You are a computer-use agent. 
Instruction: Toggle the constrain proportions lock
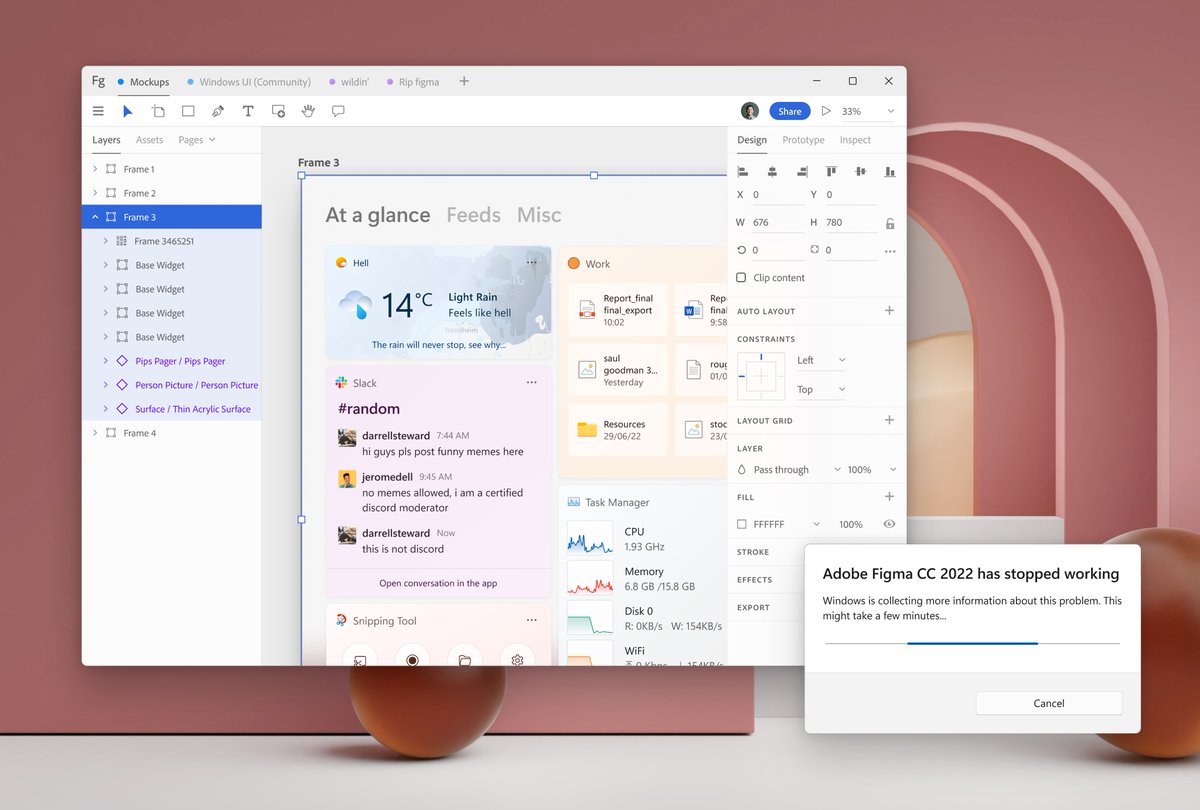pyautogui.click(x=890, y=223)
